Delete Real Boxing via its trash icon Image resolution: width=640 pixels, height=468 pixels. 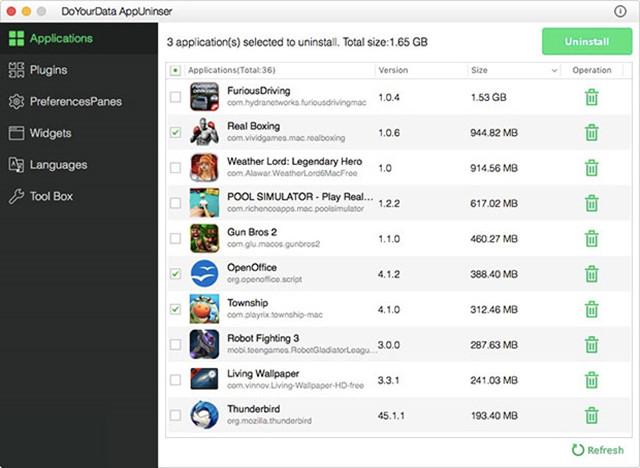[591, 133]
